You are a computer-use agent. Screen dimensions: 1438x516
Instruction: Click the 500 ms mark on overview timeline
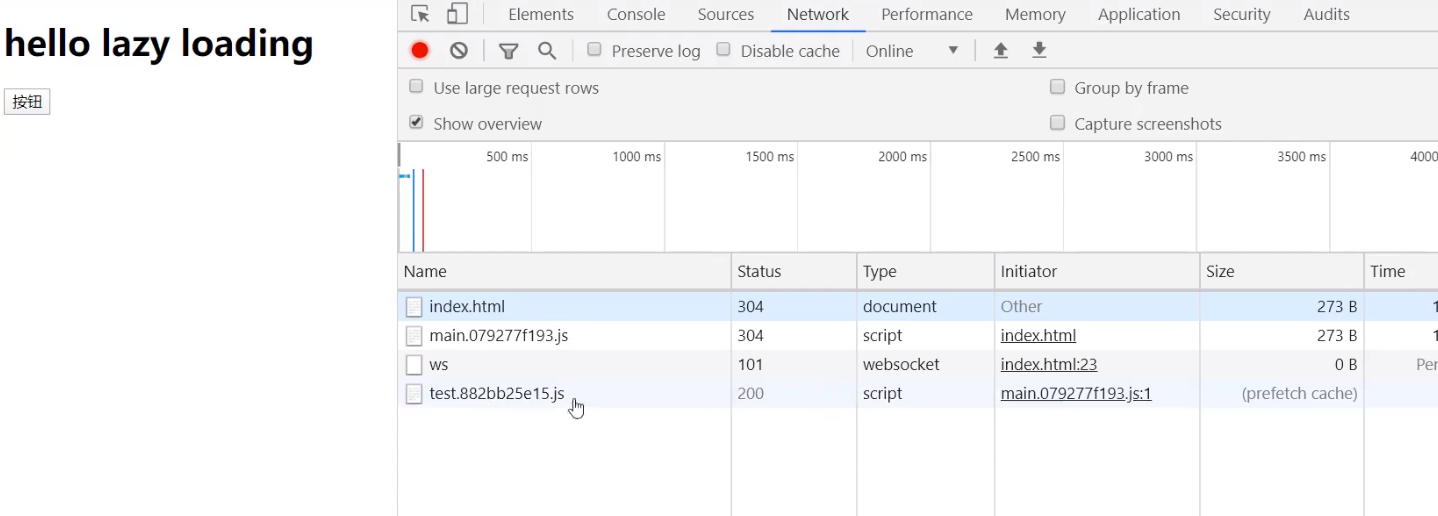(507, 157)
